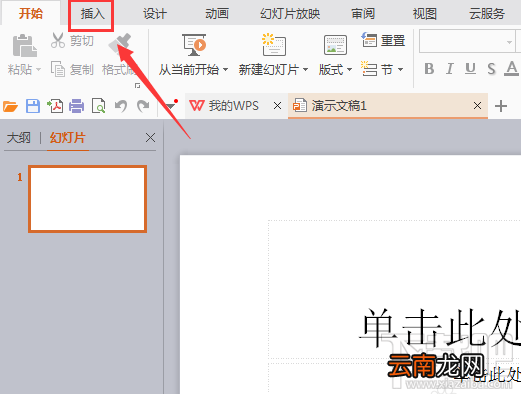Switch to the 大纲 outline pane
Screen dimensions: 521x394
click(x=19, y=138)
